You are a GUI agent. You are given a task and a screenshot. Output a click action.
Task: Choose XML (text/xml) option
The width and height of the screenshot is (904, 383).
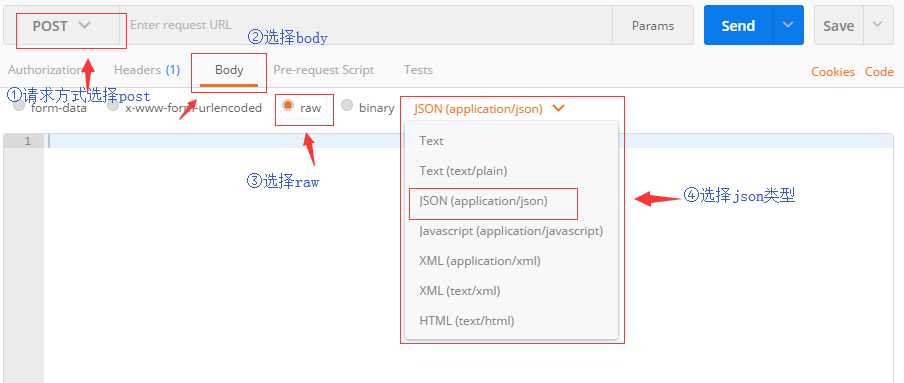click(511, 291)
